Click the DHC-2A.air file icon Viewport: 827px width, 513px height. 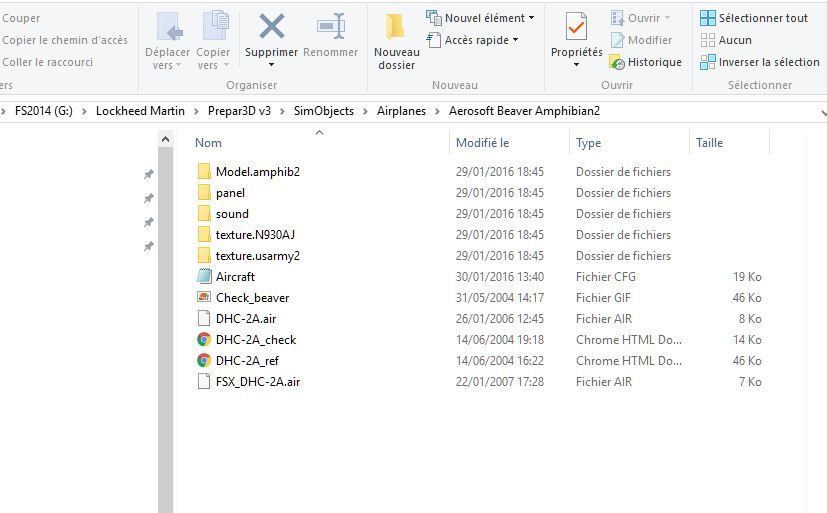(204, 318)
